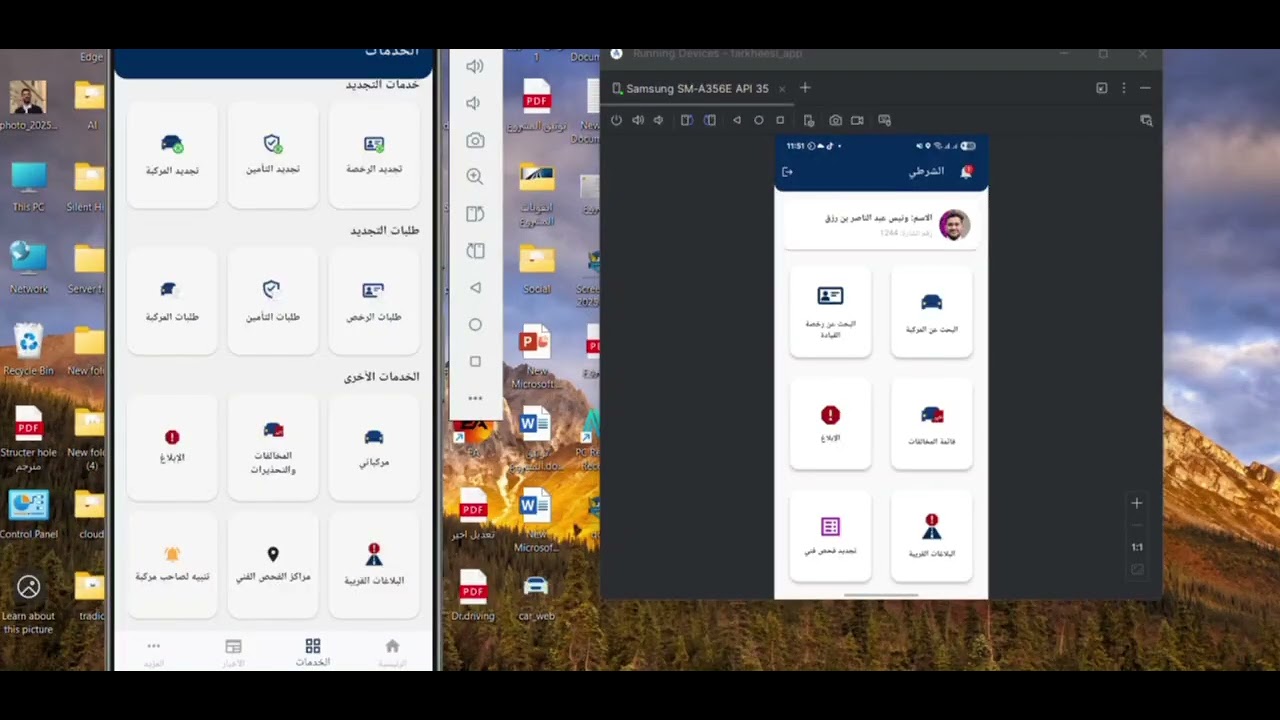Viewport: 1280px width, 720px height.
Task: Open report card (الإبلاغ) in police app
Action: pos(830,424)
